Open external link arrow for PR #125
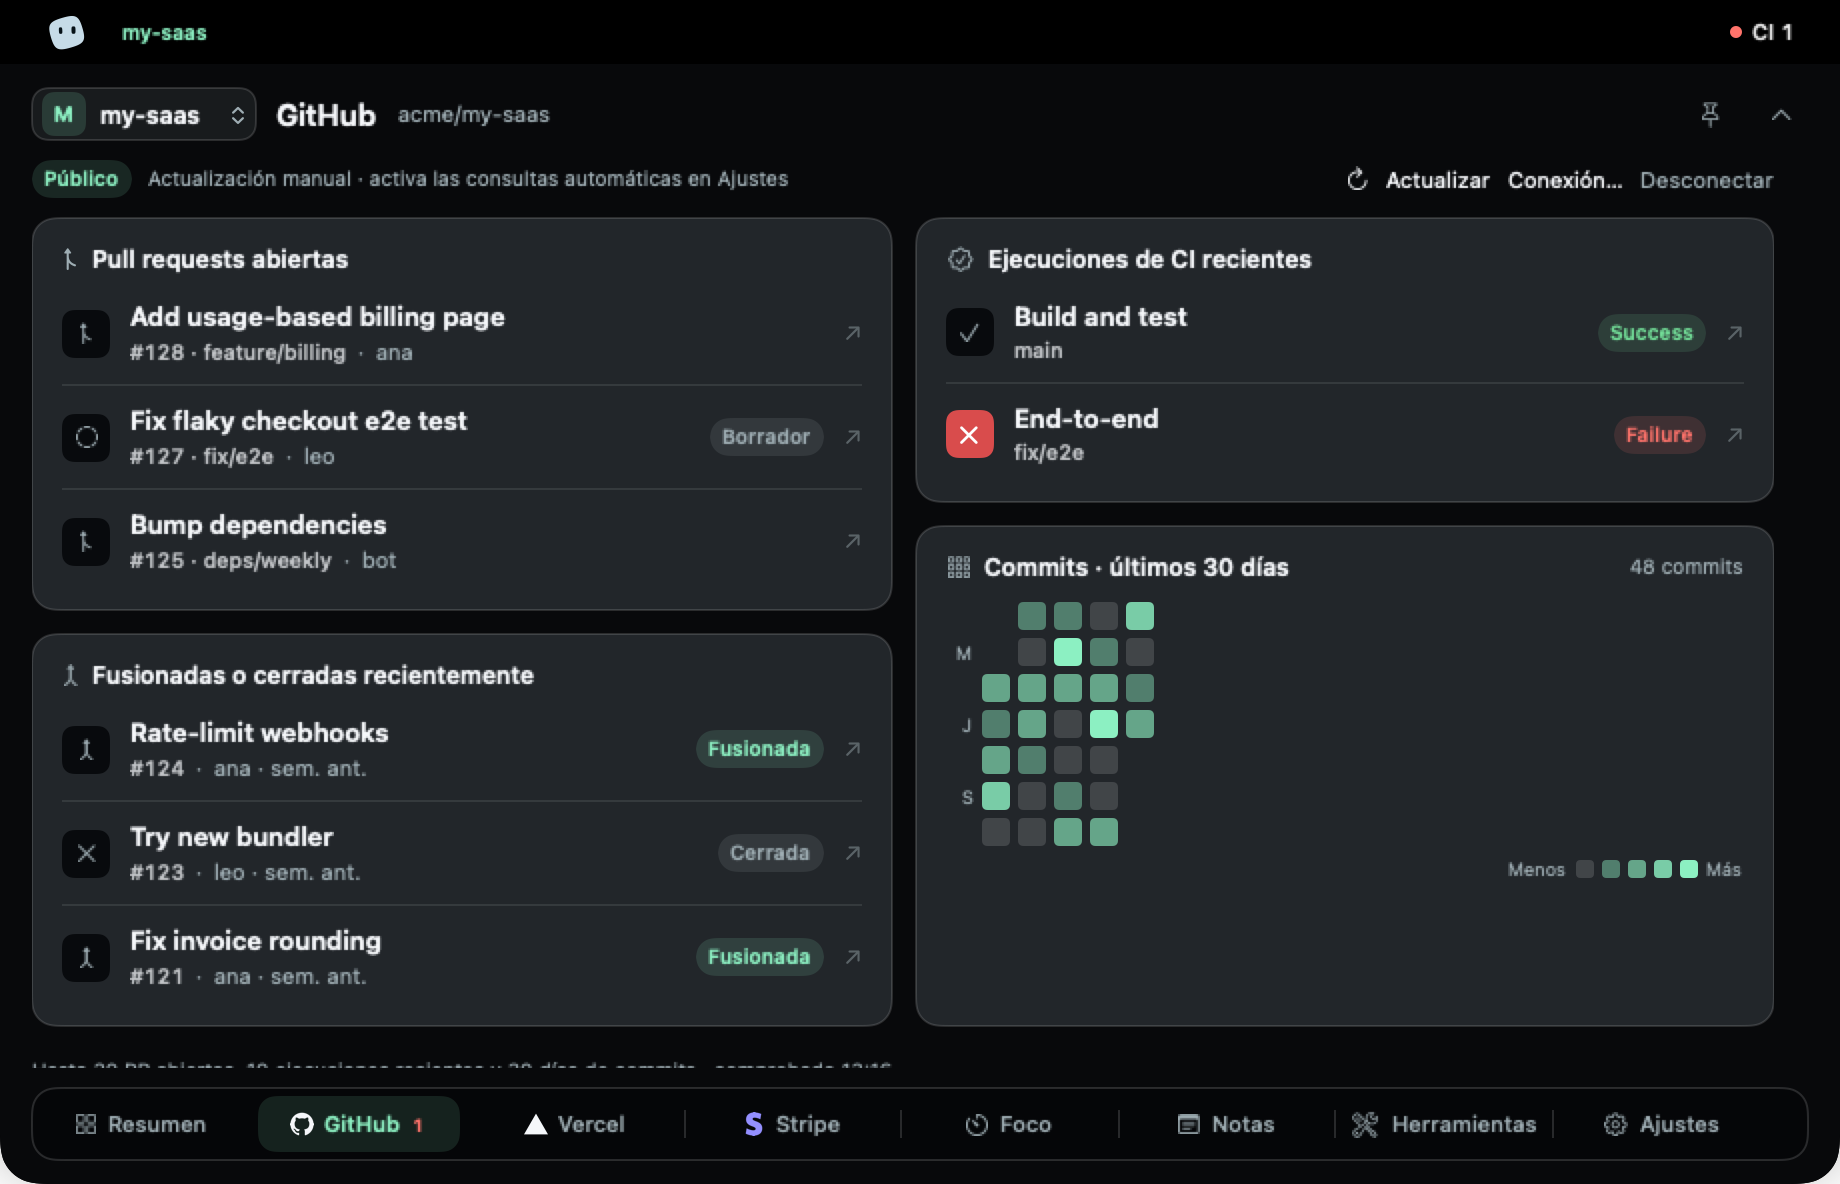 [x=853, y=541]
